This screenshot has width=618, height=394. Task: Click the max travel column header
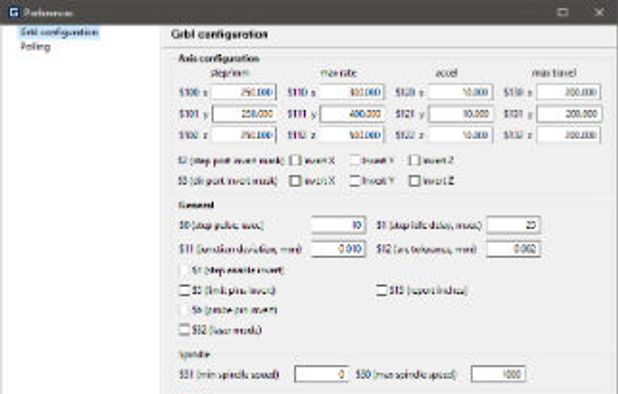pos(554,73)
